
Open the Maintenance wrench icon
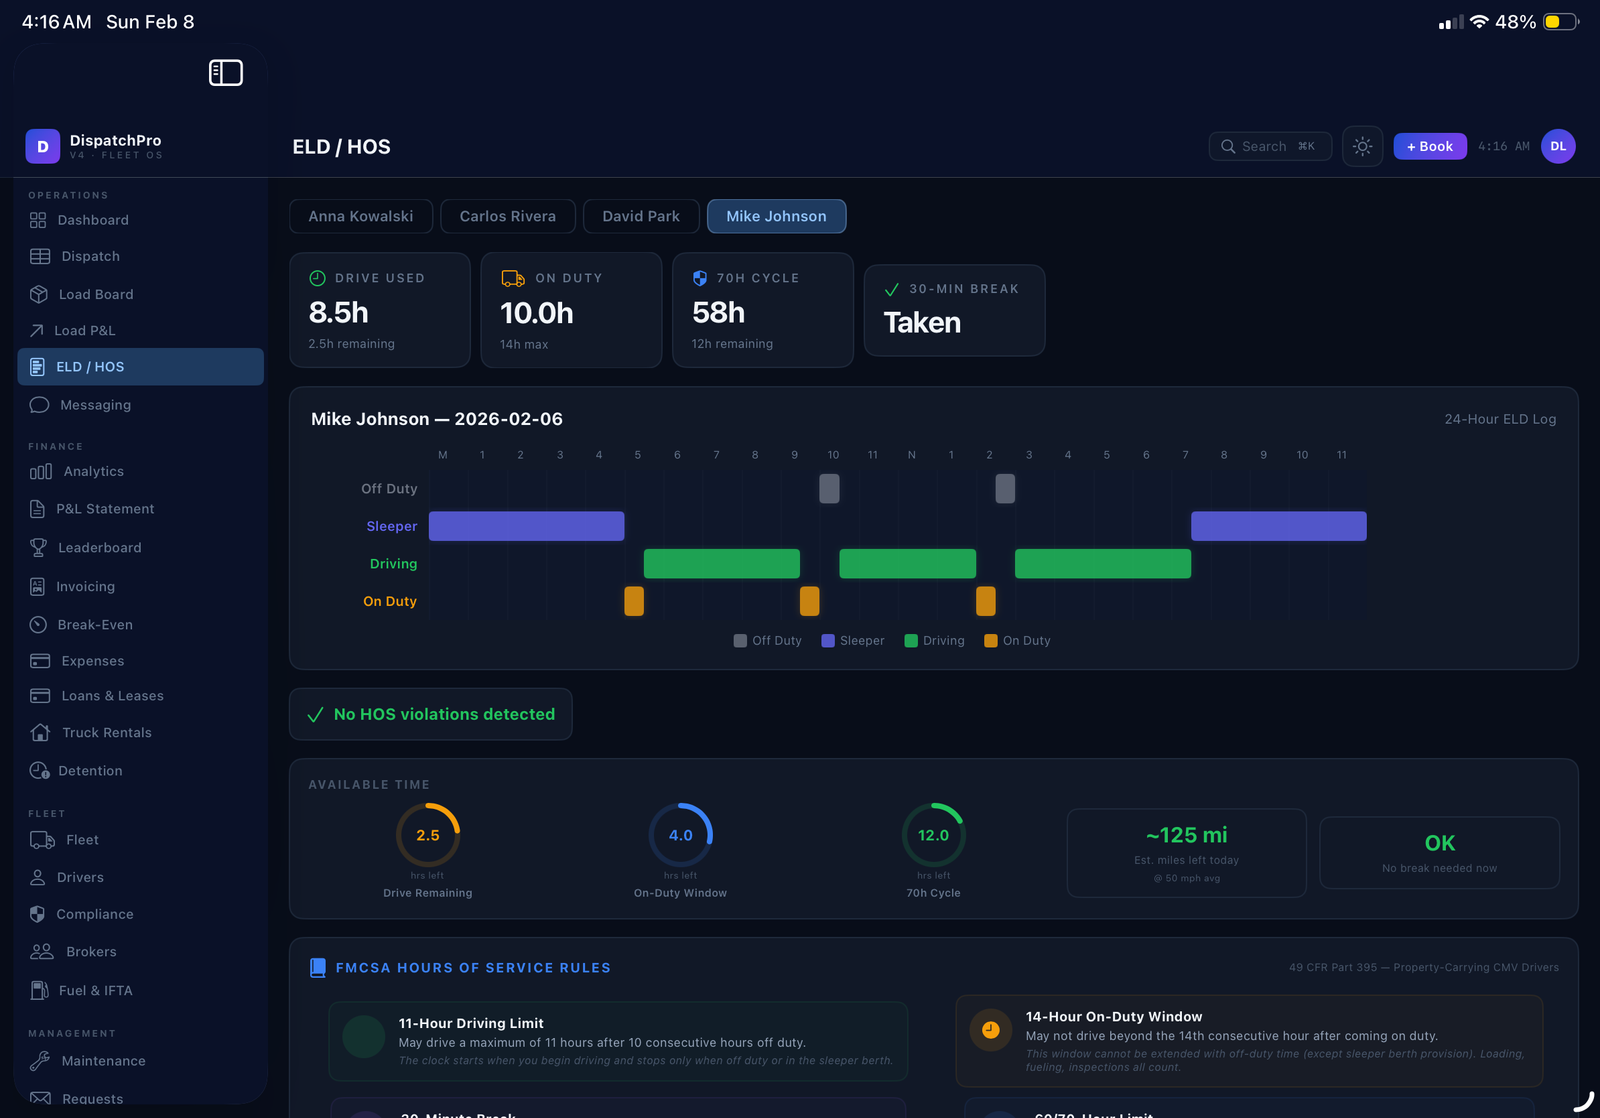39,1061
